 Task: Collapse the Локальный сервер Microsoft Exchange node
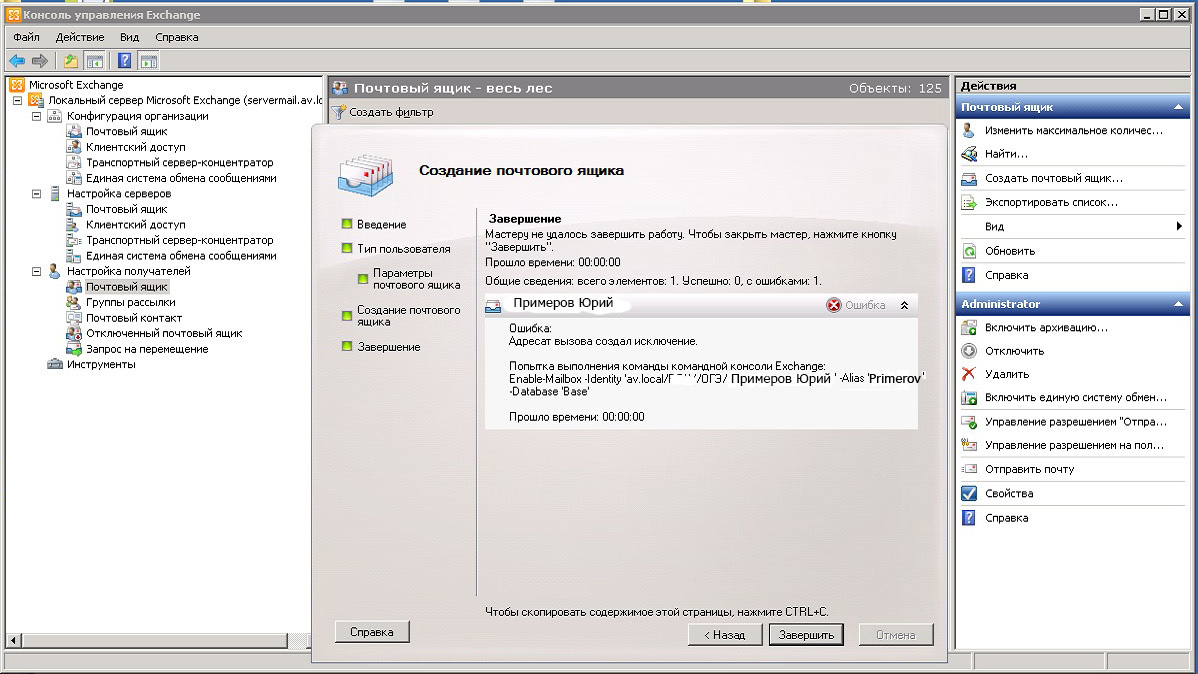coord(18,100)
